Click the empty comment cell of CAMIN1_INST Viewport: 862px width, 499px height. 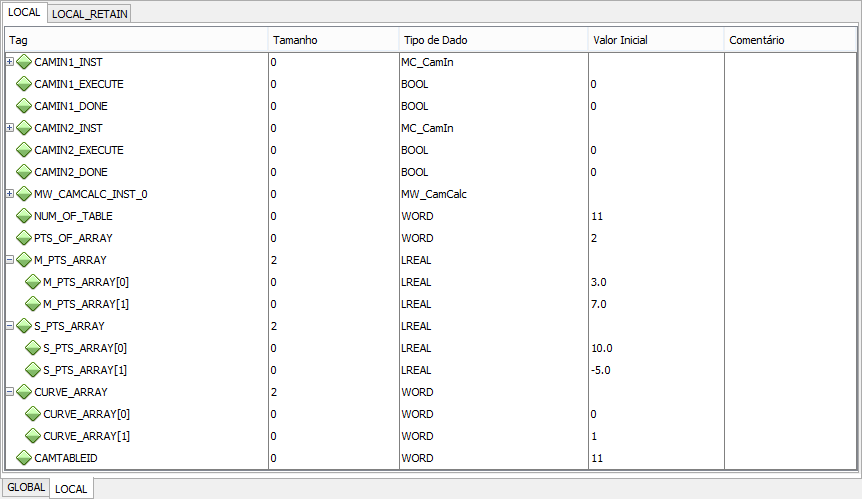(791, 62)
